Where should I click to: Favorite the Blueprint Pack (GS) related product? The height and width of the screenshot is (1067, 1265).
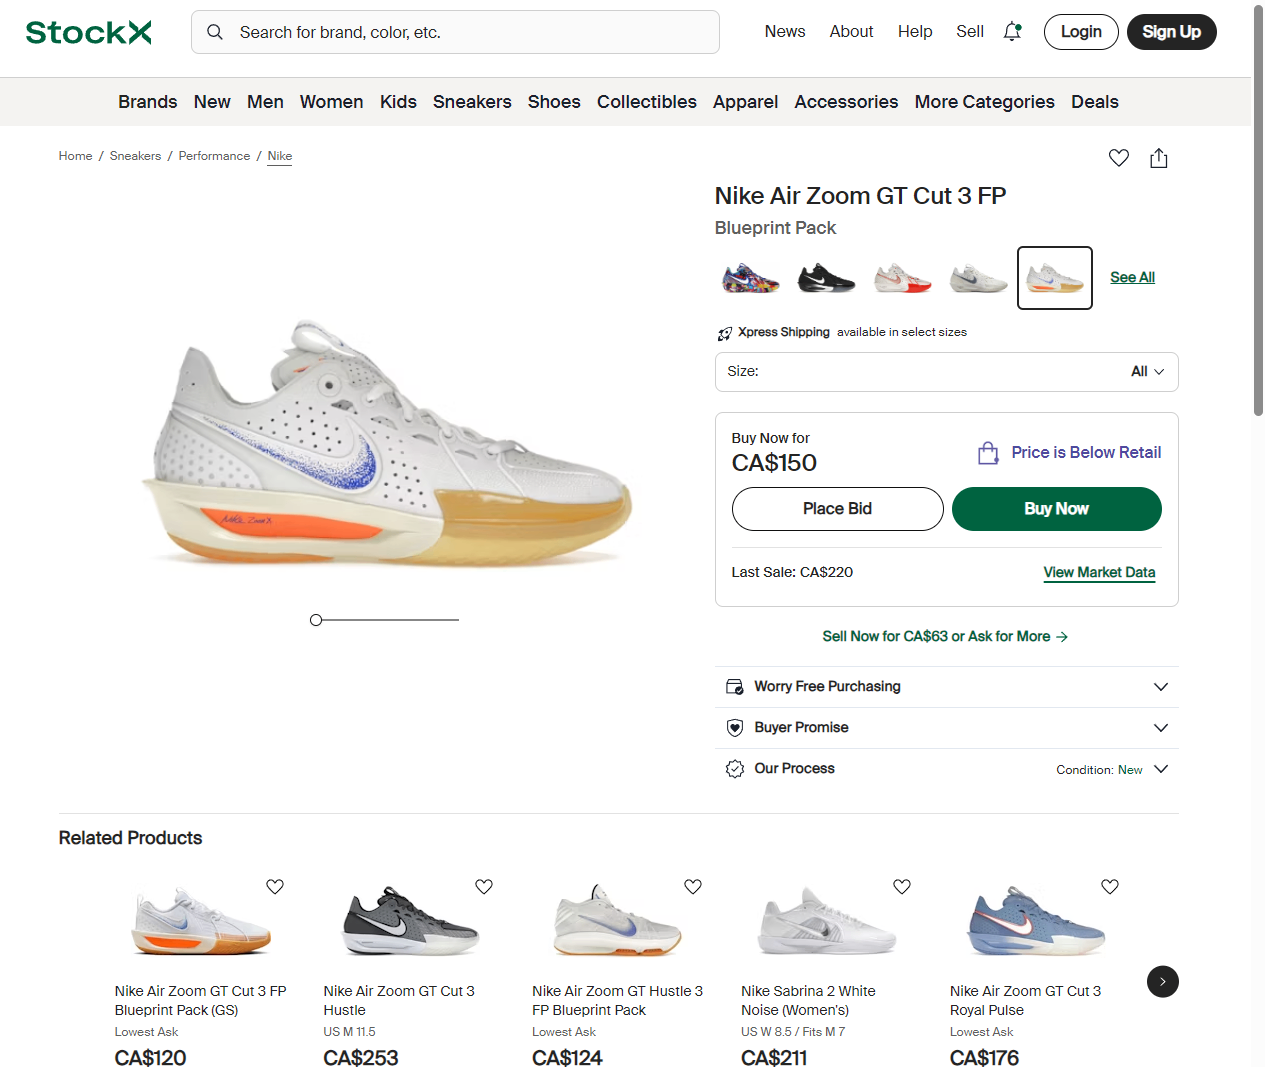[x=275, y=887]
